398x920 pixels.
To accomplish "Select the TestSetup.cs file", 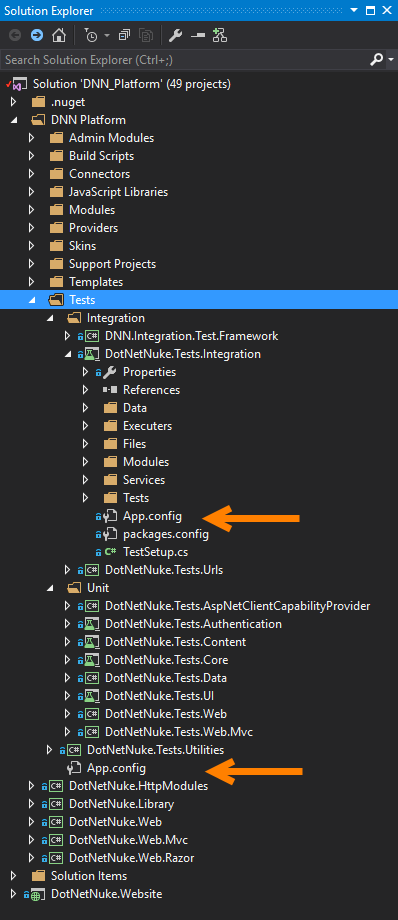I will tap(155, 552).
